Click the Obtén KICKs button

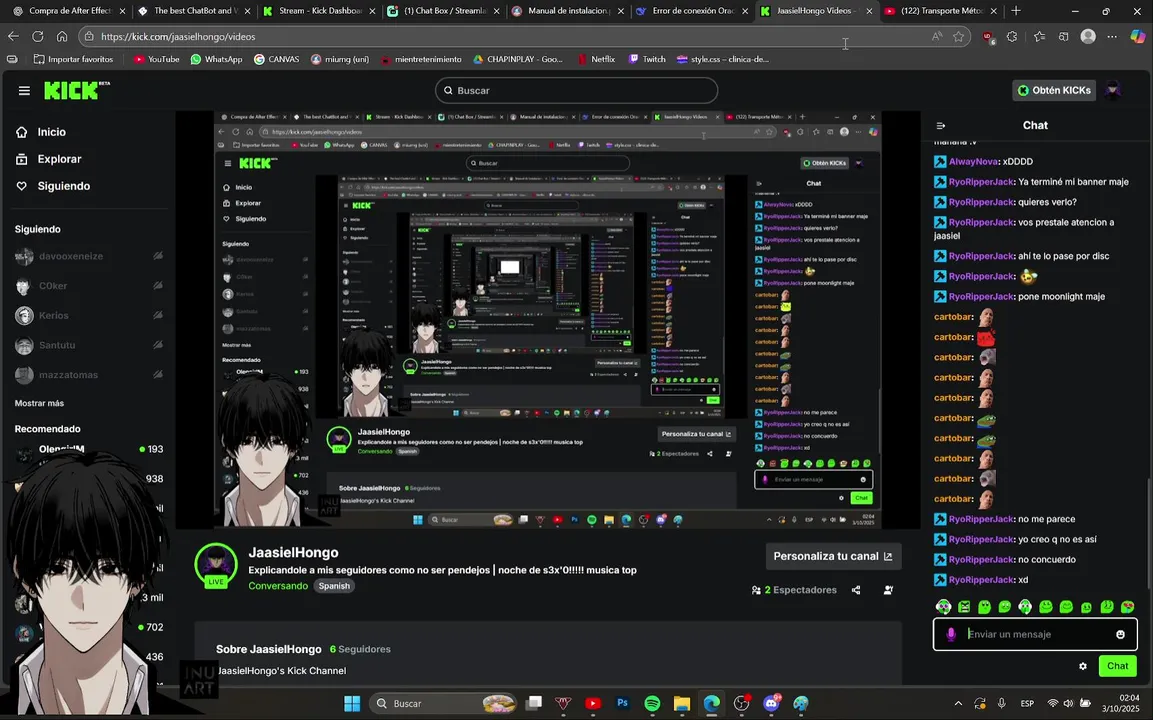(1054, 90)
